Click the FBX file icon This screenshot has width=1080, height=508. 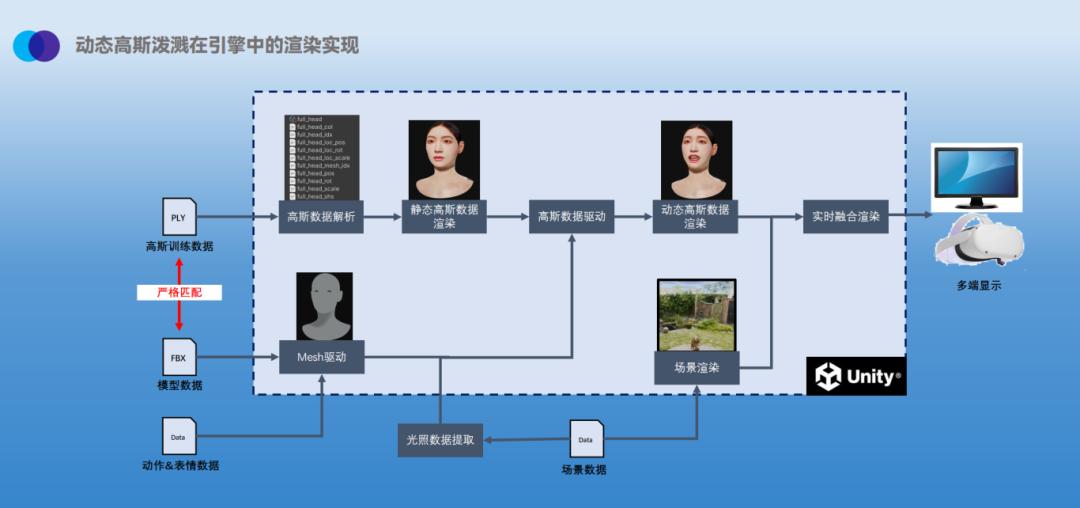pos(179,357)
